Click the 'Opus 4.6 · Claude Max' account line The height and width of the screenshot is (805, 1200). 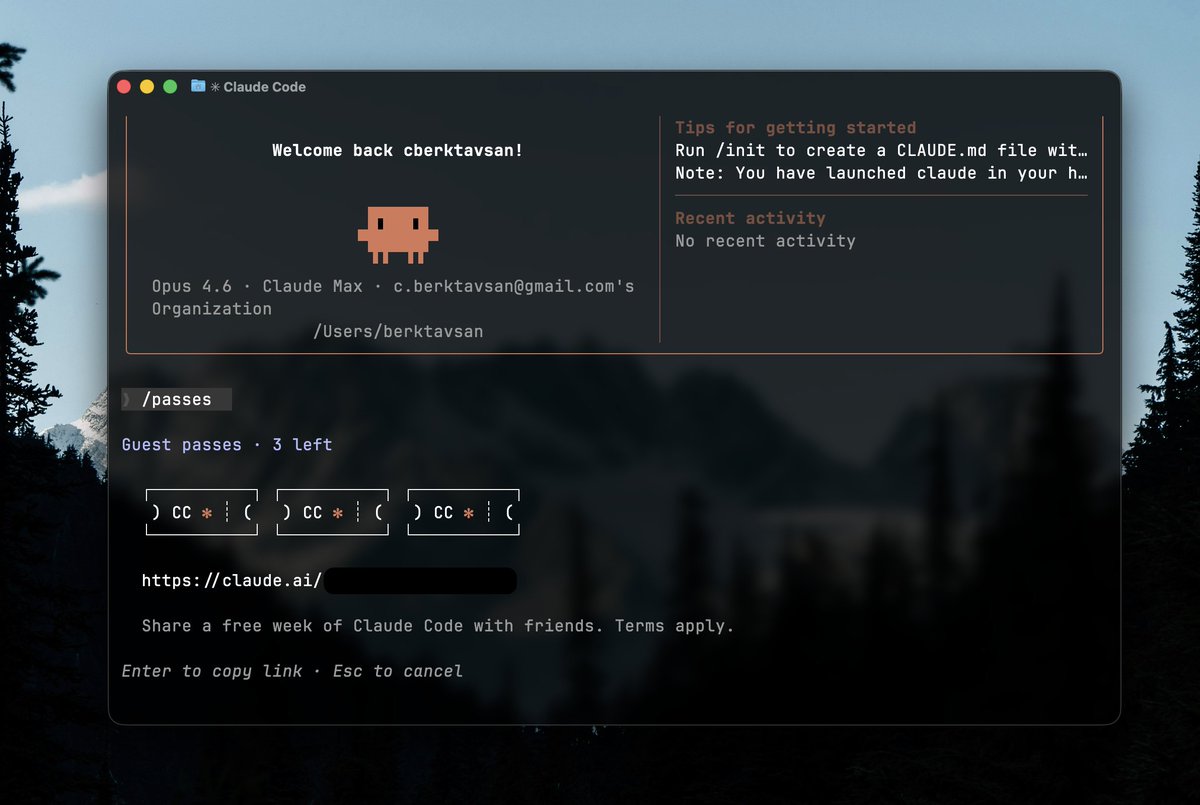point(393,286)
